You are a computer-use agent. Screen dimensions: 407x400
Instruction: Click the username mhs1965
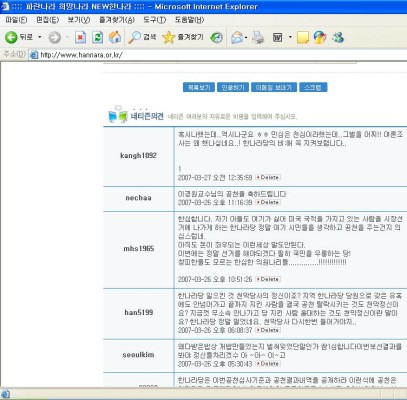[139, 249]
